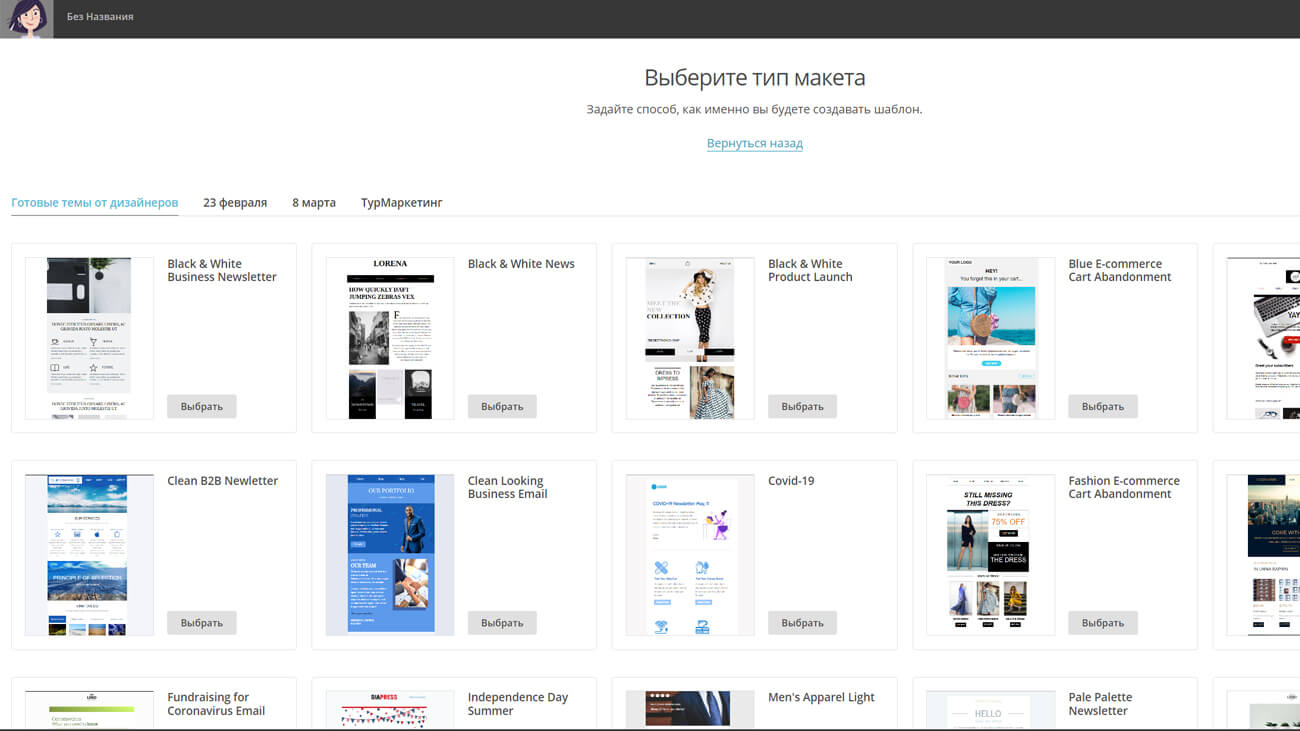This screenshot has height=731, width=1300.
Task: Click the user avatar icon
Action: (27, 18)
